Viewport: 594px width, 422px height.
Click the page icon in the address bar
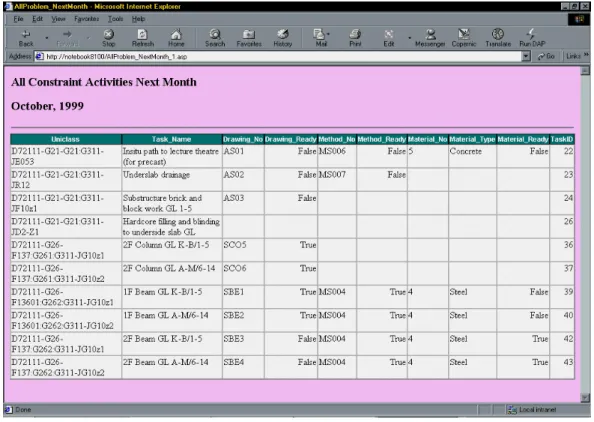click(39, 56)
